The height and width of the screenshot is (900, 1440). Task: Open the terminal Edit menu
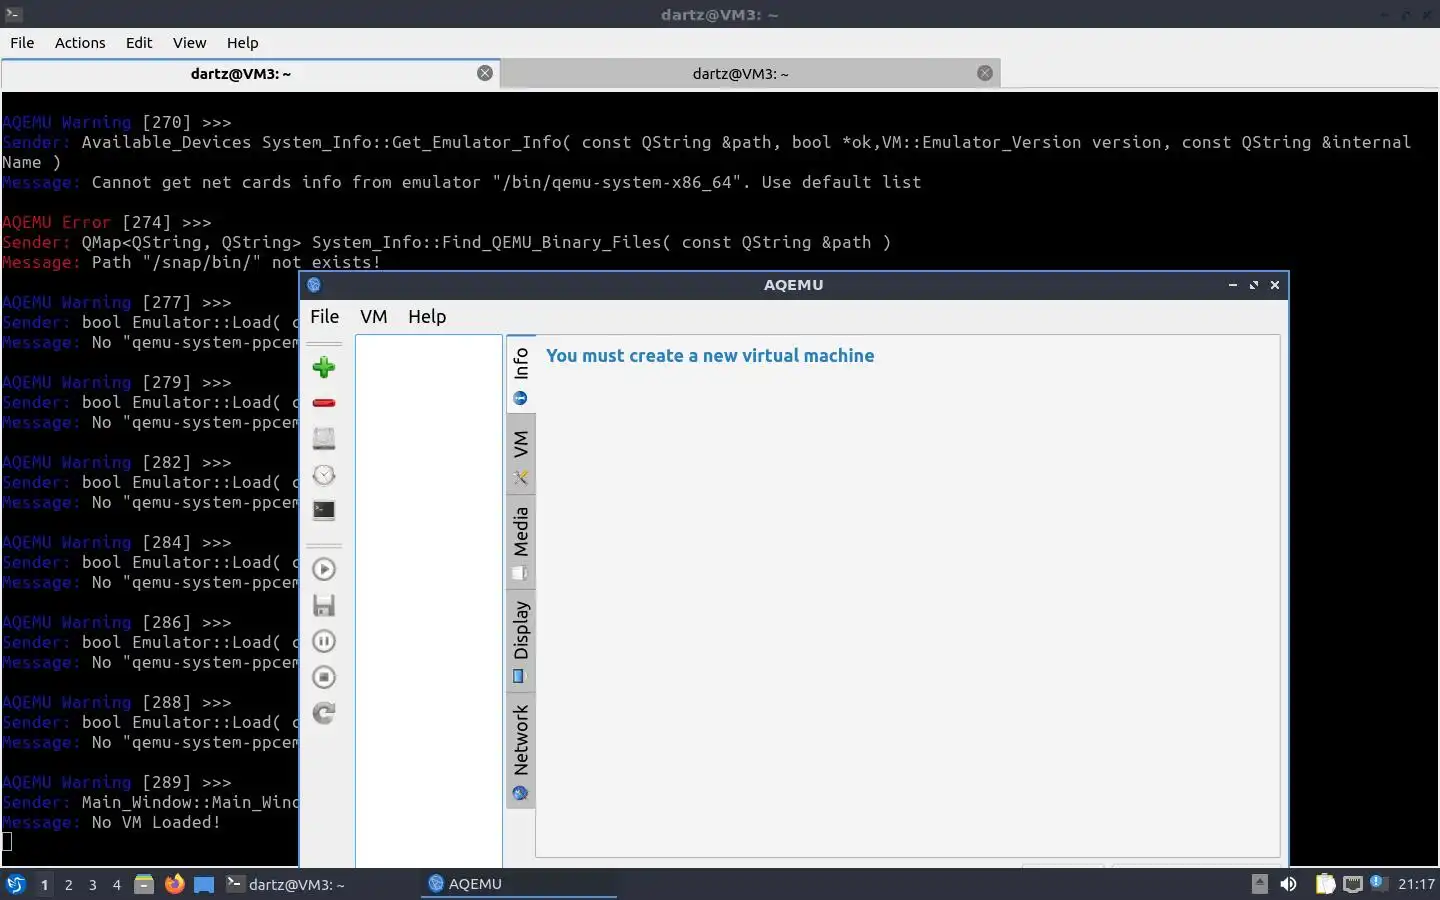139,43
